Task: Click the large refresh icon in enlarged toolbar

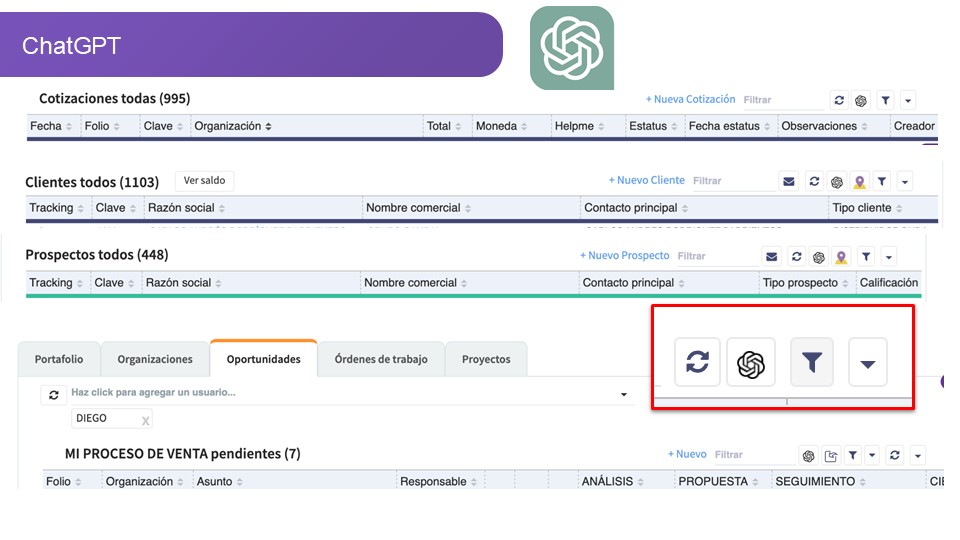Action: (x=697, y=362)
